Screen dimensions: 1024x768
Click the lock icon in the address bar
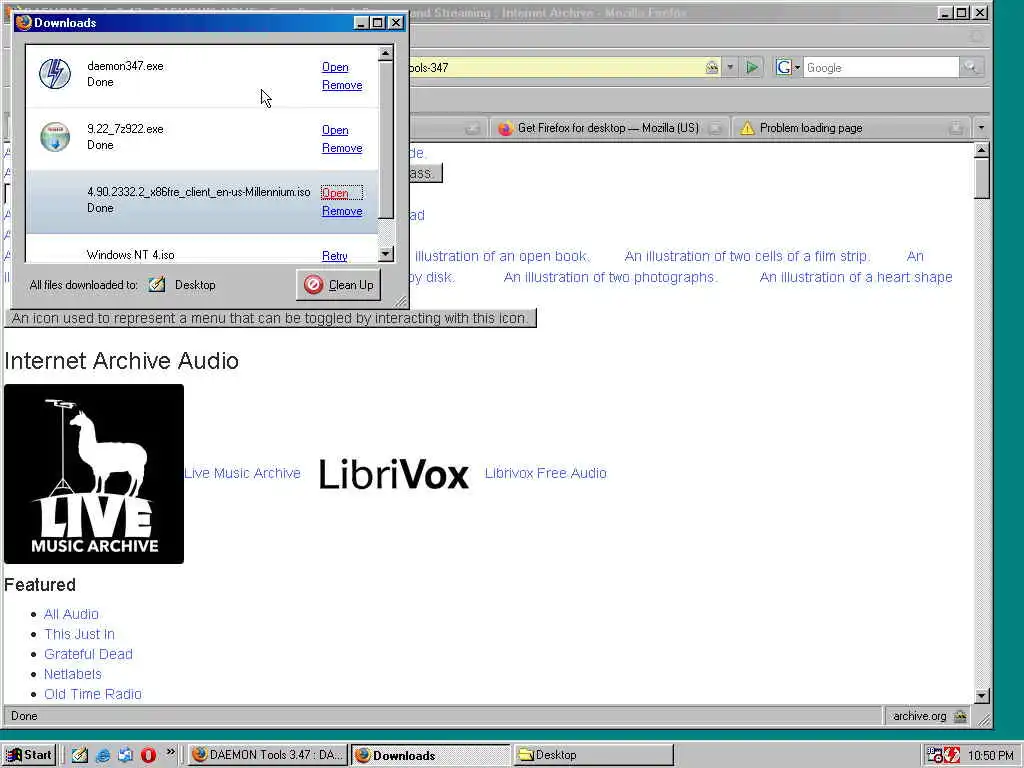coord(711,67)
